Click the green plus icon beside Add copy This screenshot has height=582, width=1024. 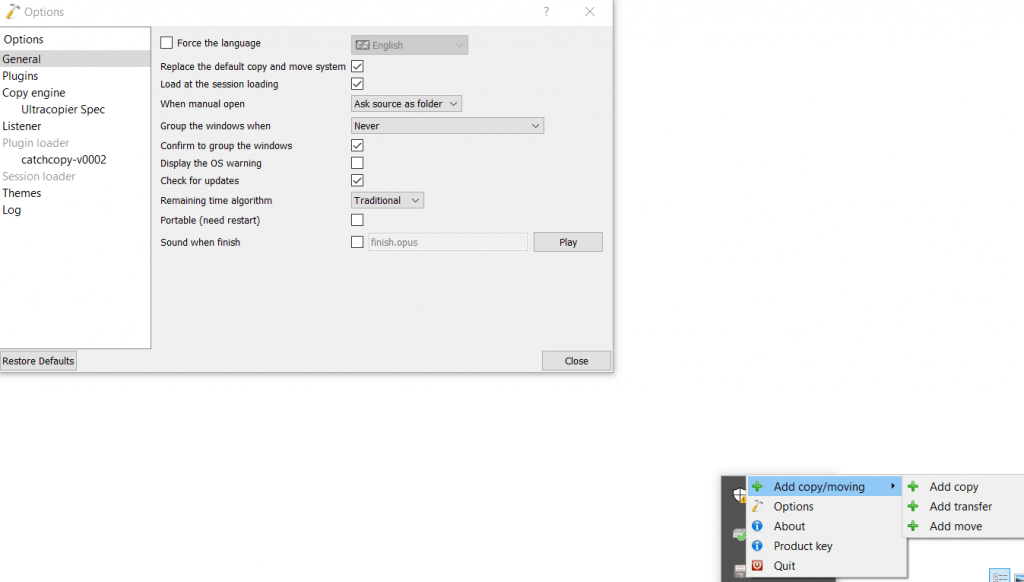(913, 487)
